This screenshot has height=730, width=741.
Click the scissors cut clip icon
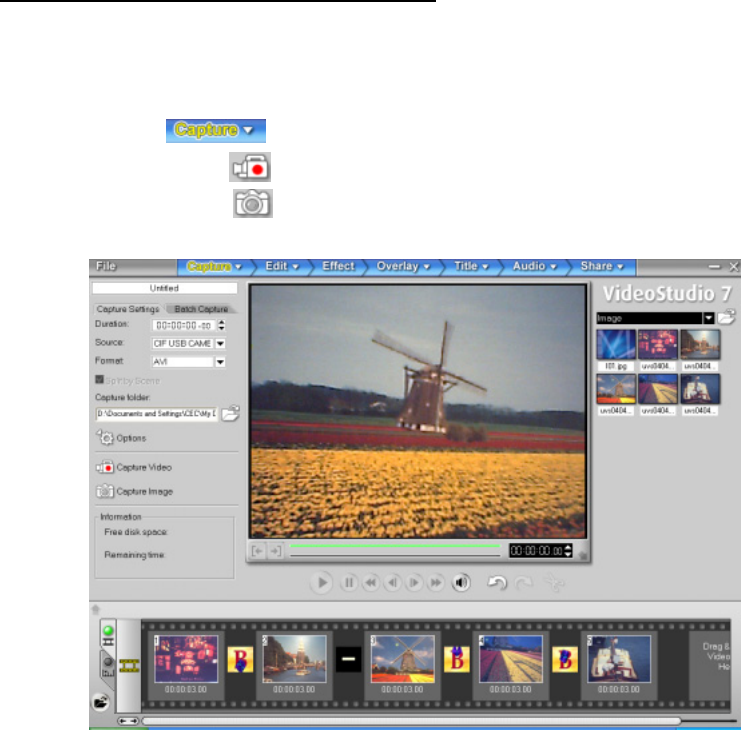click(554, 583)
